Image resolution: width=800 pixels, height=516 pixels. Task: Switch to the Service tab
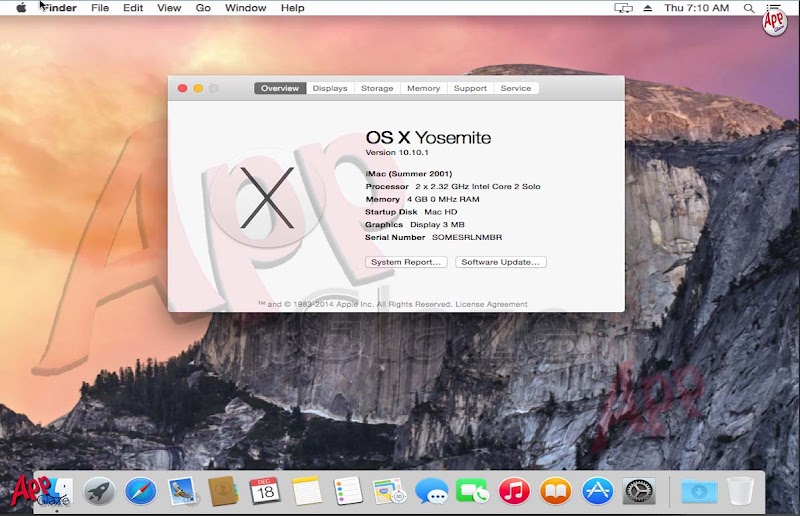[x=516, y=88]
